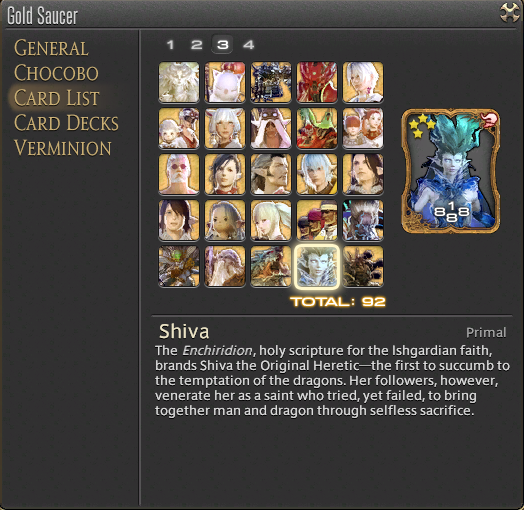Click the large Shiva card preview
Screen dimensions: 524x510
click(x=450, y=171)
